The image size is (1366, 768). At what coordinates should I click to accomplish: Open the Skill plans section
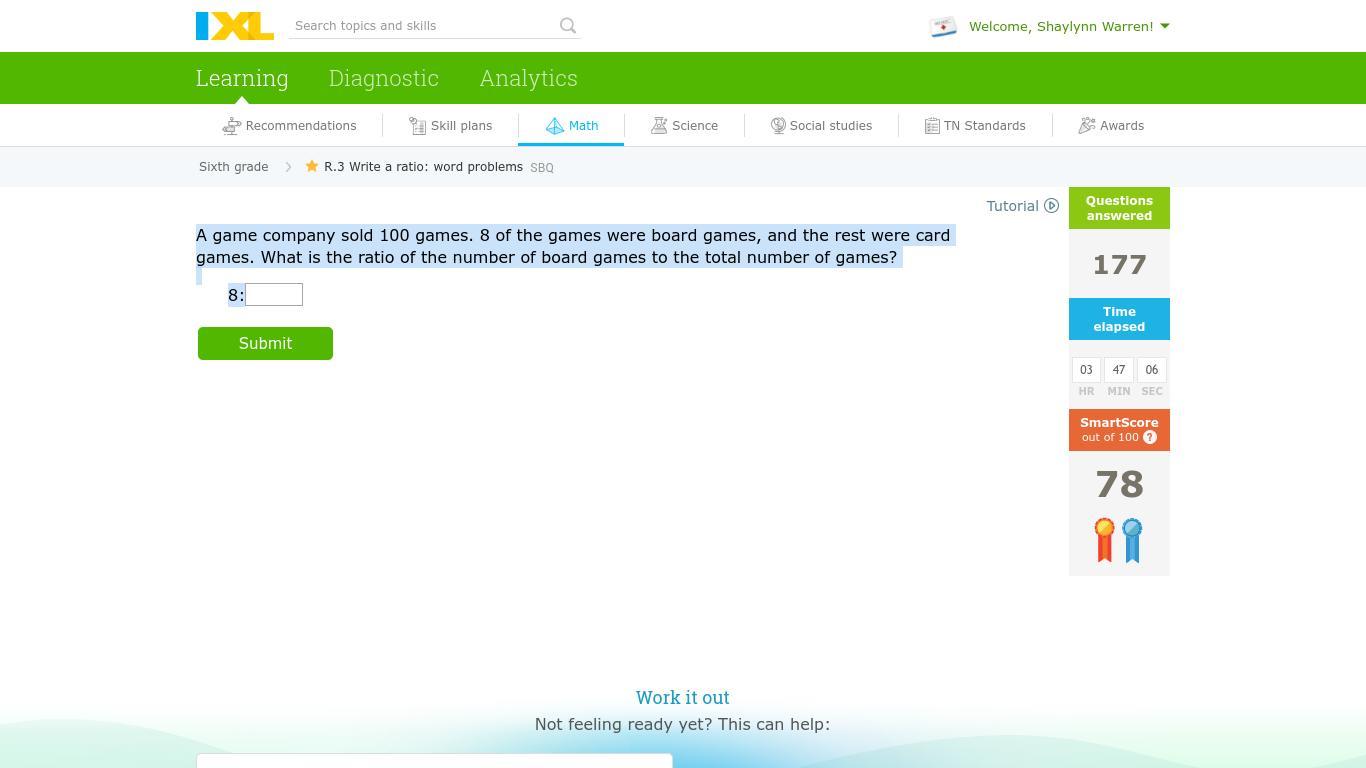[x=451, y=126]
